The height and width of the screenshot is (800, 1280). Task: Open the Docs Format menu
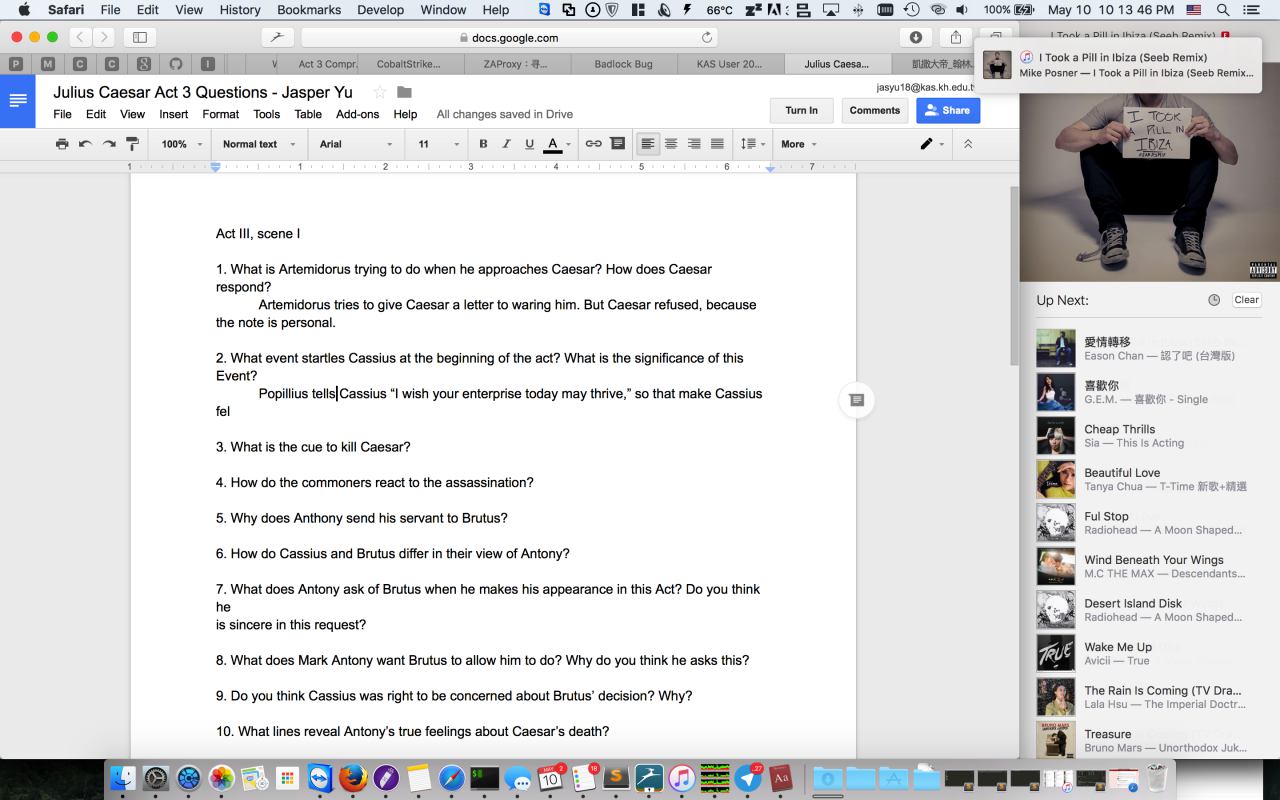(x=220, y=114)
